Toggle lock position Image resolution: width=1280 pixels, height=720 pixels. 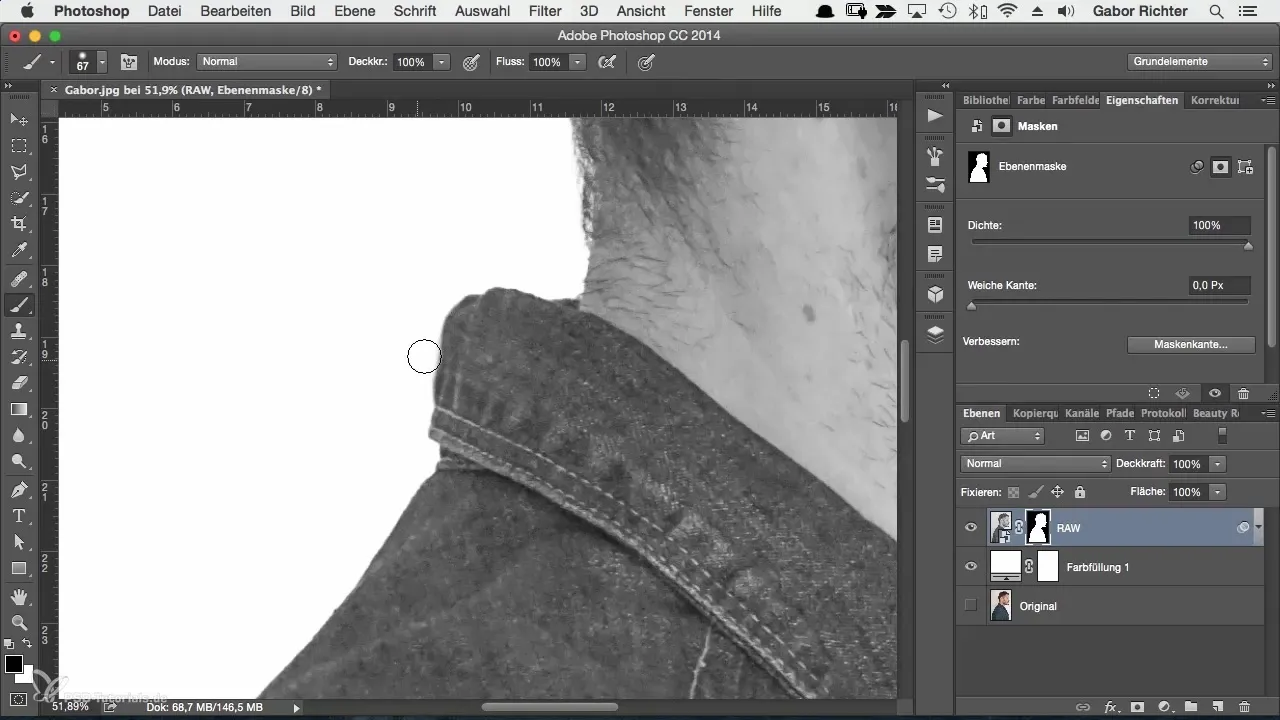1058,492
